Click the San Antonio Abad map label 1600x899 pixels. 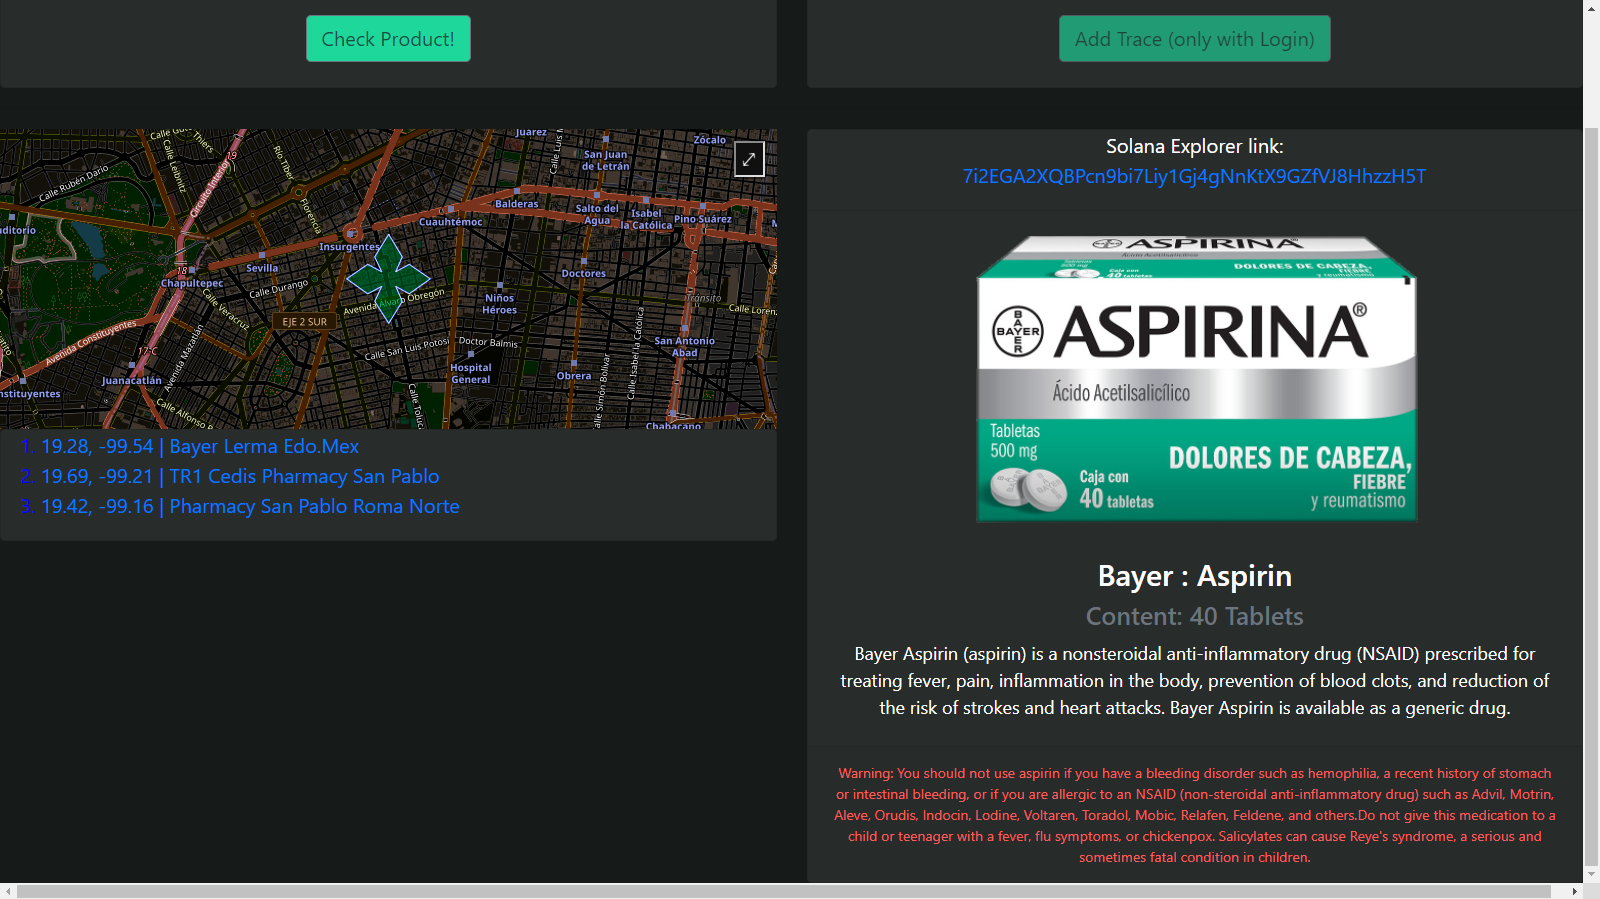(684, 347)
